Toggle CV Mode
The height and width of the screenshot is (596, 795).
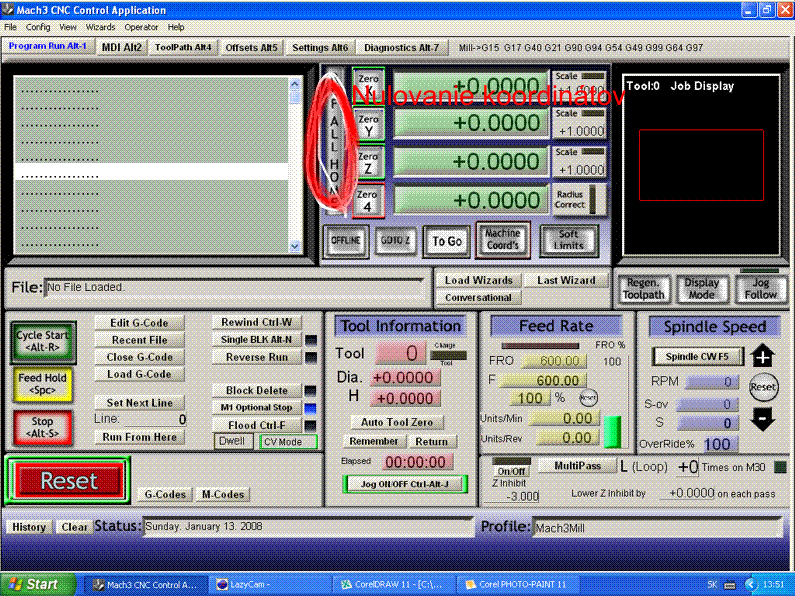[x=288, y=442]
